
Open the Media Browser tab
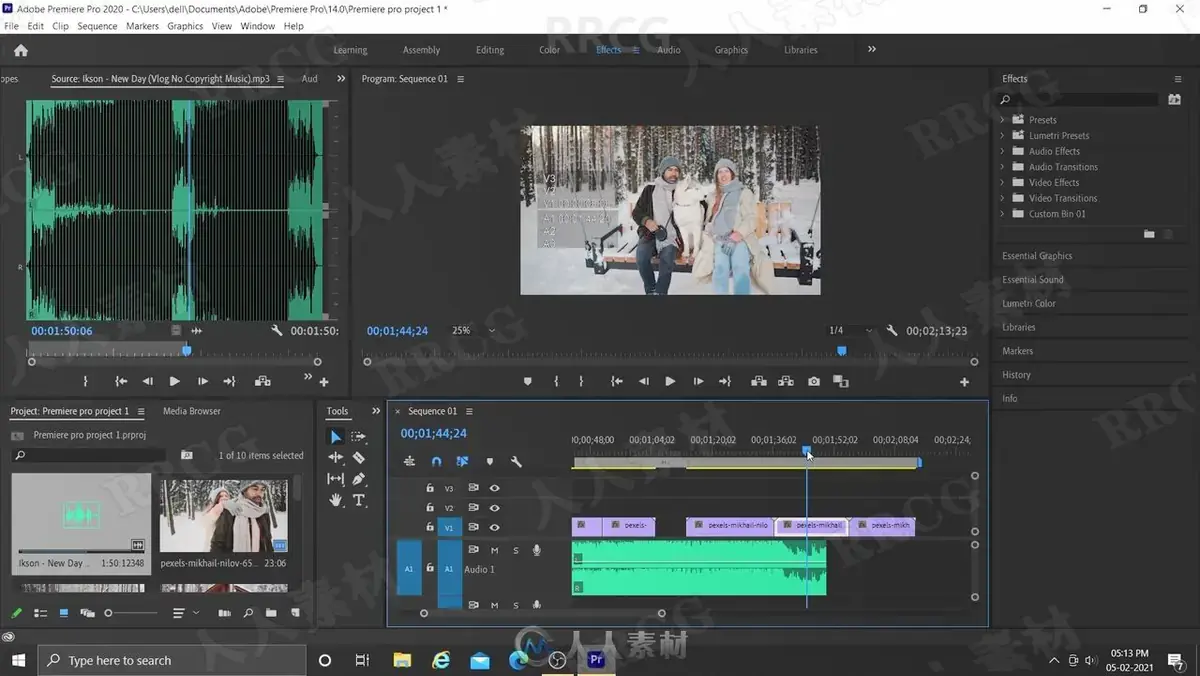[x=192, y=411]
